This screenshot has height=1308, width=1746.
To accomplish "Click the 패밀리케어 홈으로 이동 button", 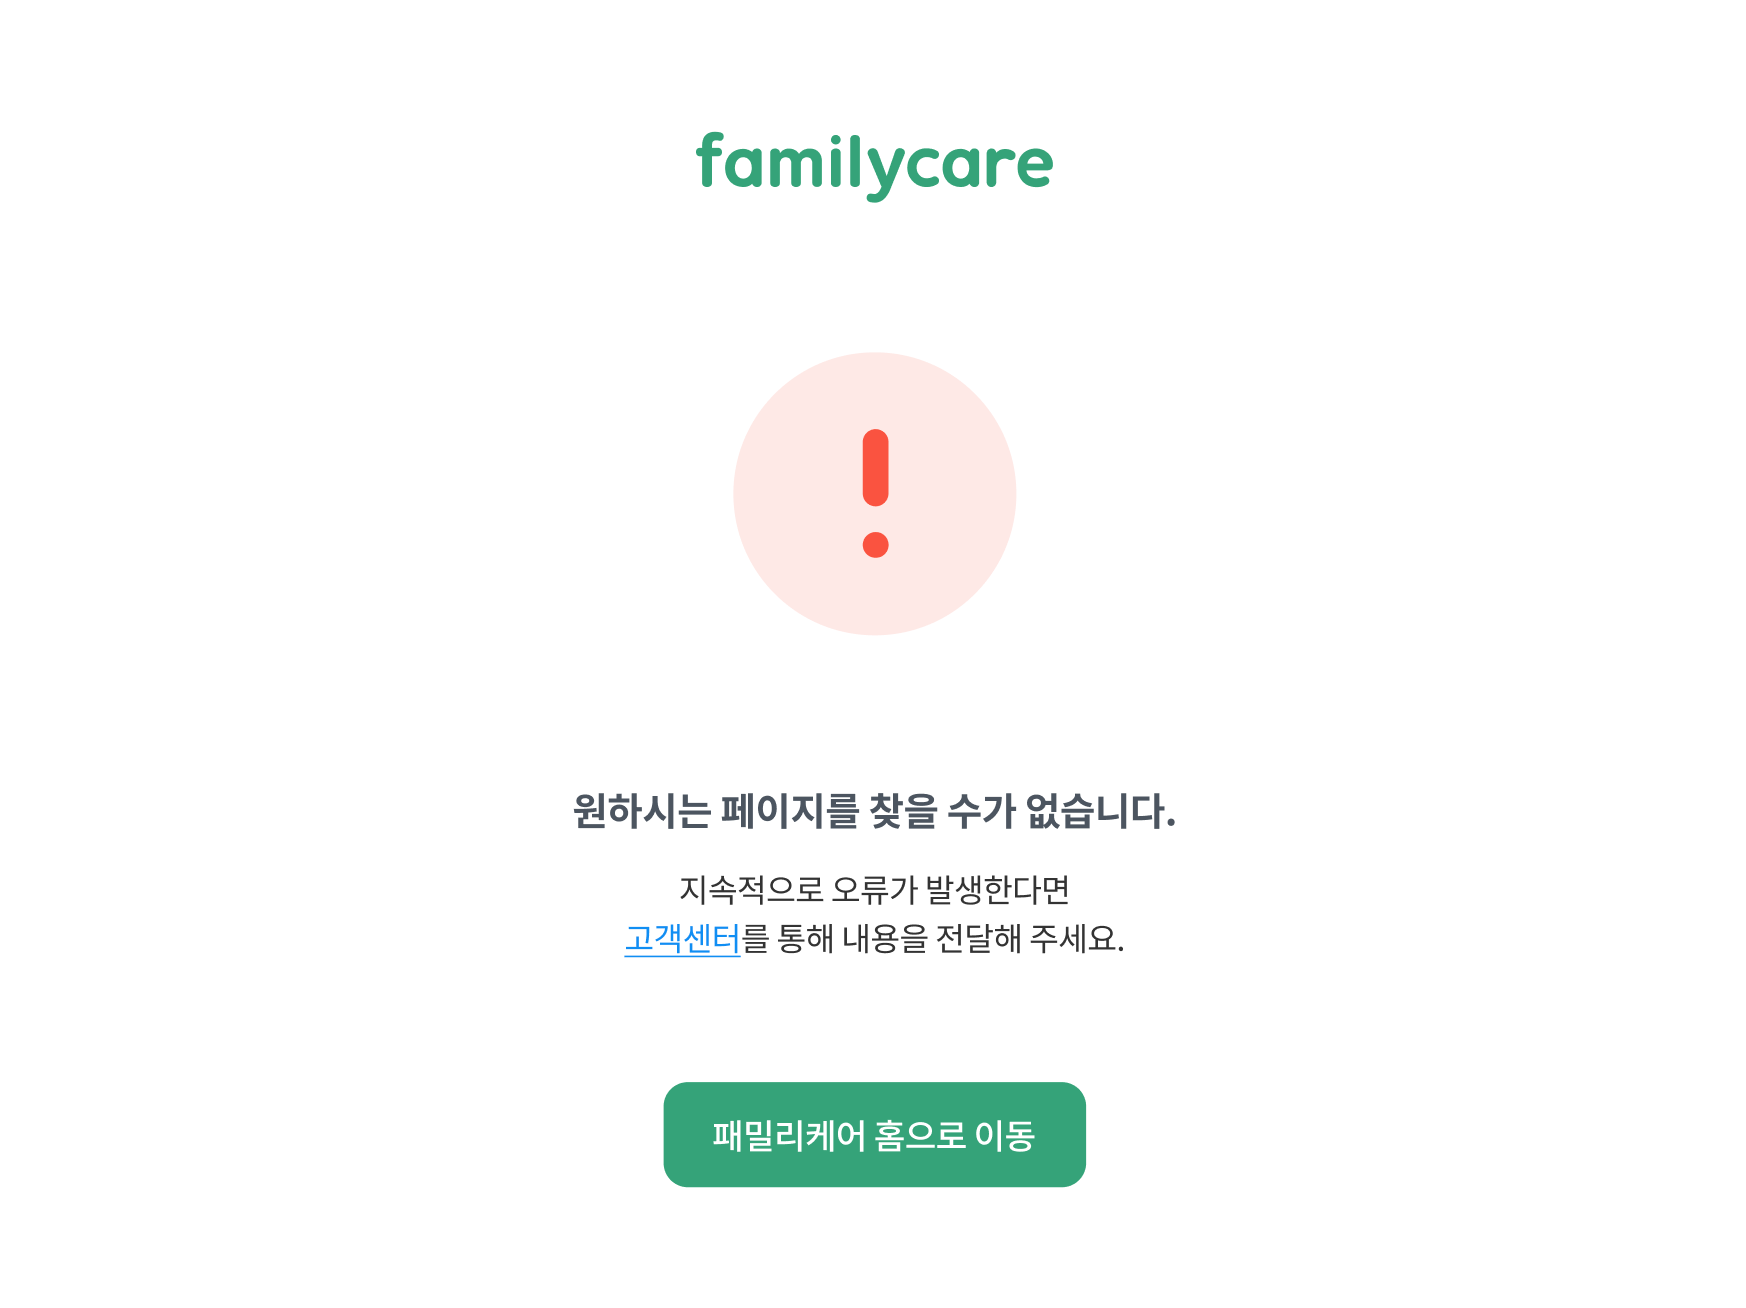I will coord(874,1134).
